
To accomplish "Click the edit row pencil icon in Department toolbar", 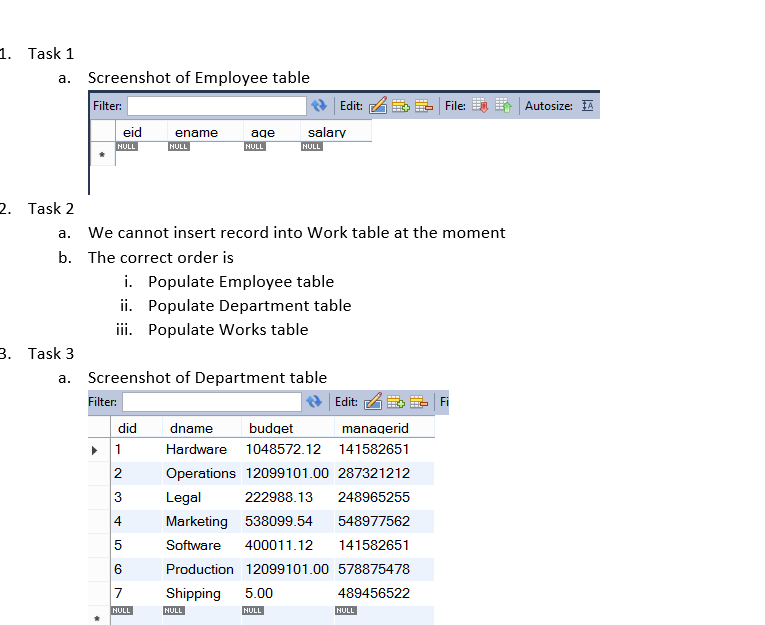I will pos(373,402).
